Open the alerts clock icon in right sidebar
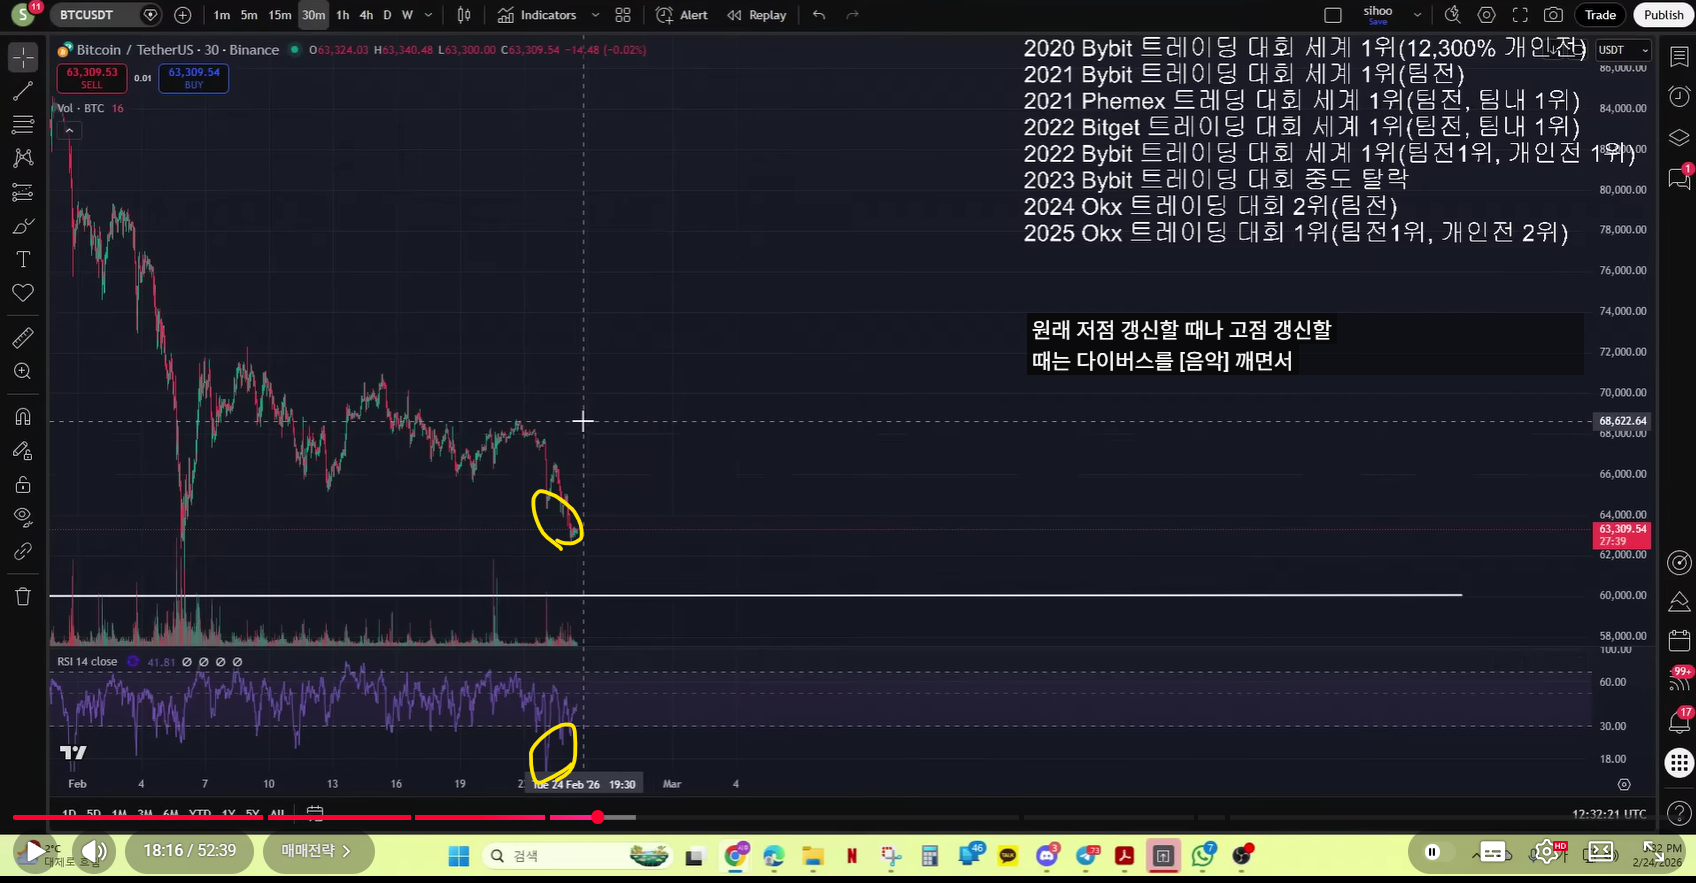The height and width of the screenshot is (883, 1696). point(1679,97)
